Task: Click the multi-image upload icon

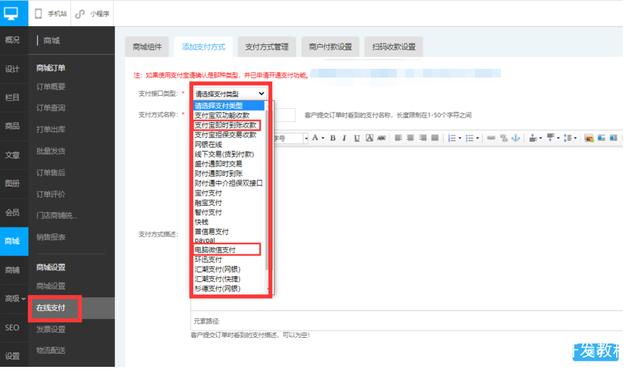Action: click(601, 138)
